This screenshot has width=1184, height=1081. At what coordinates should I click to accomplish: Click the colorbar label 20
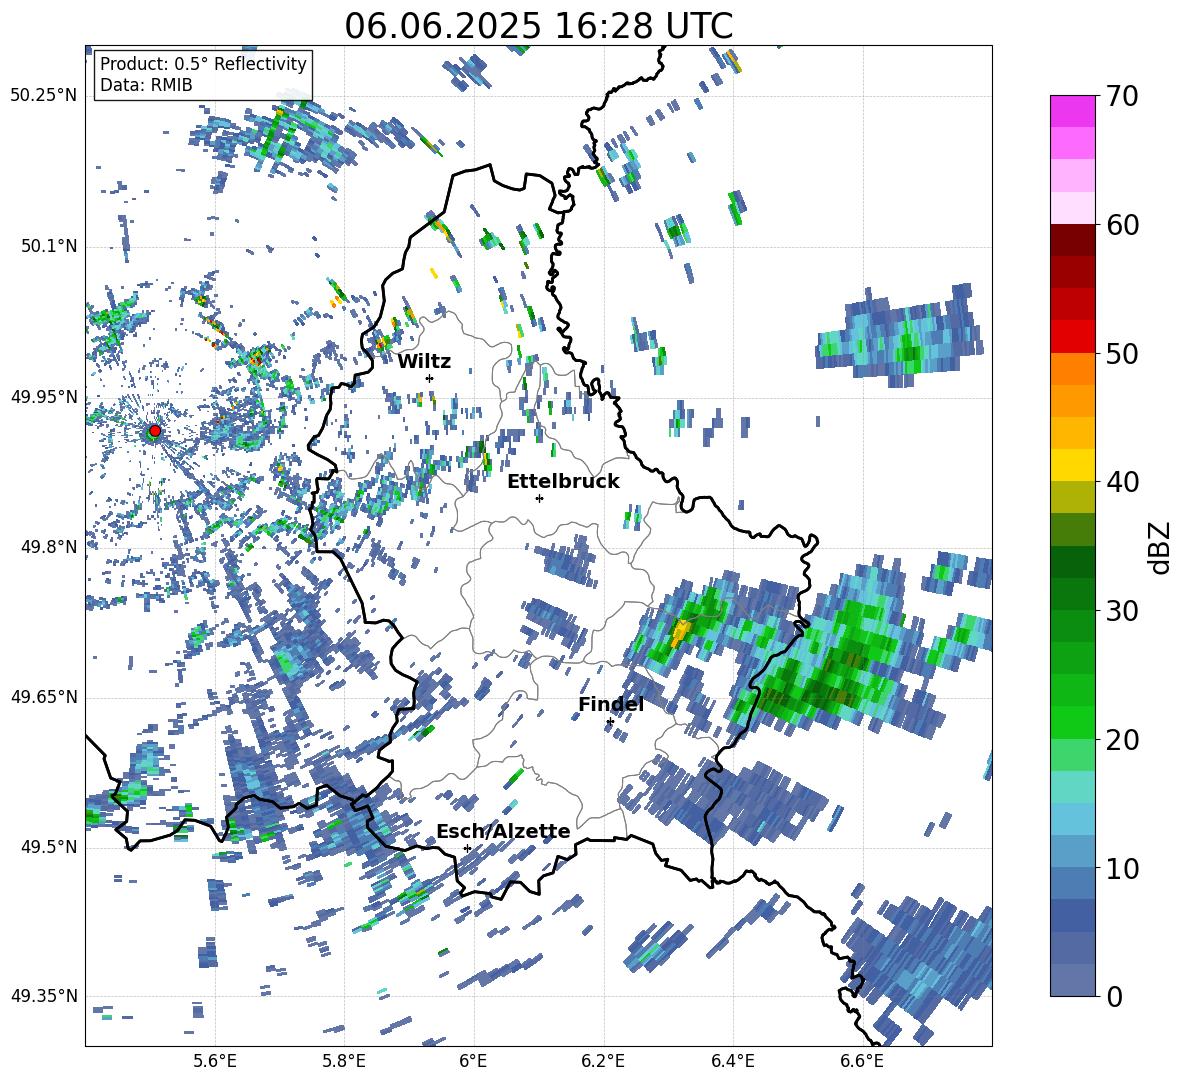pyautogui.click(x=1121, y=740)
